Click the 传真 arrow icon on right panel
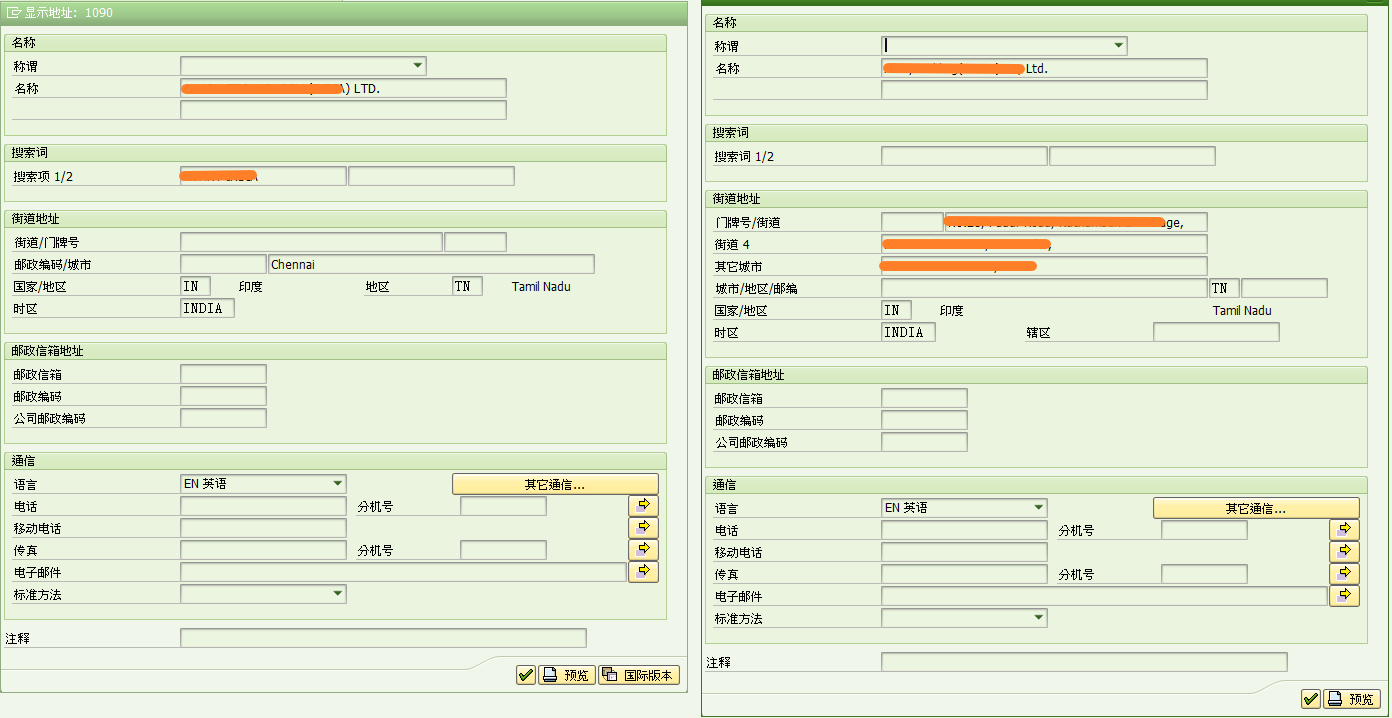This screenshot has width=1392, height=718. pos(1344,573)
